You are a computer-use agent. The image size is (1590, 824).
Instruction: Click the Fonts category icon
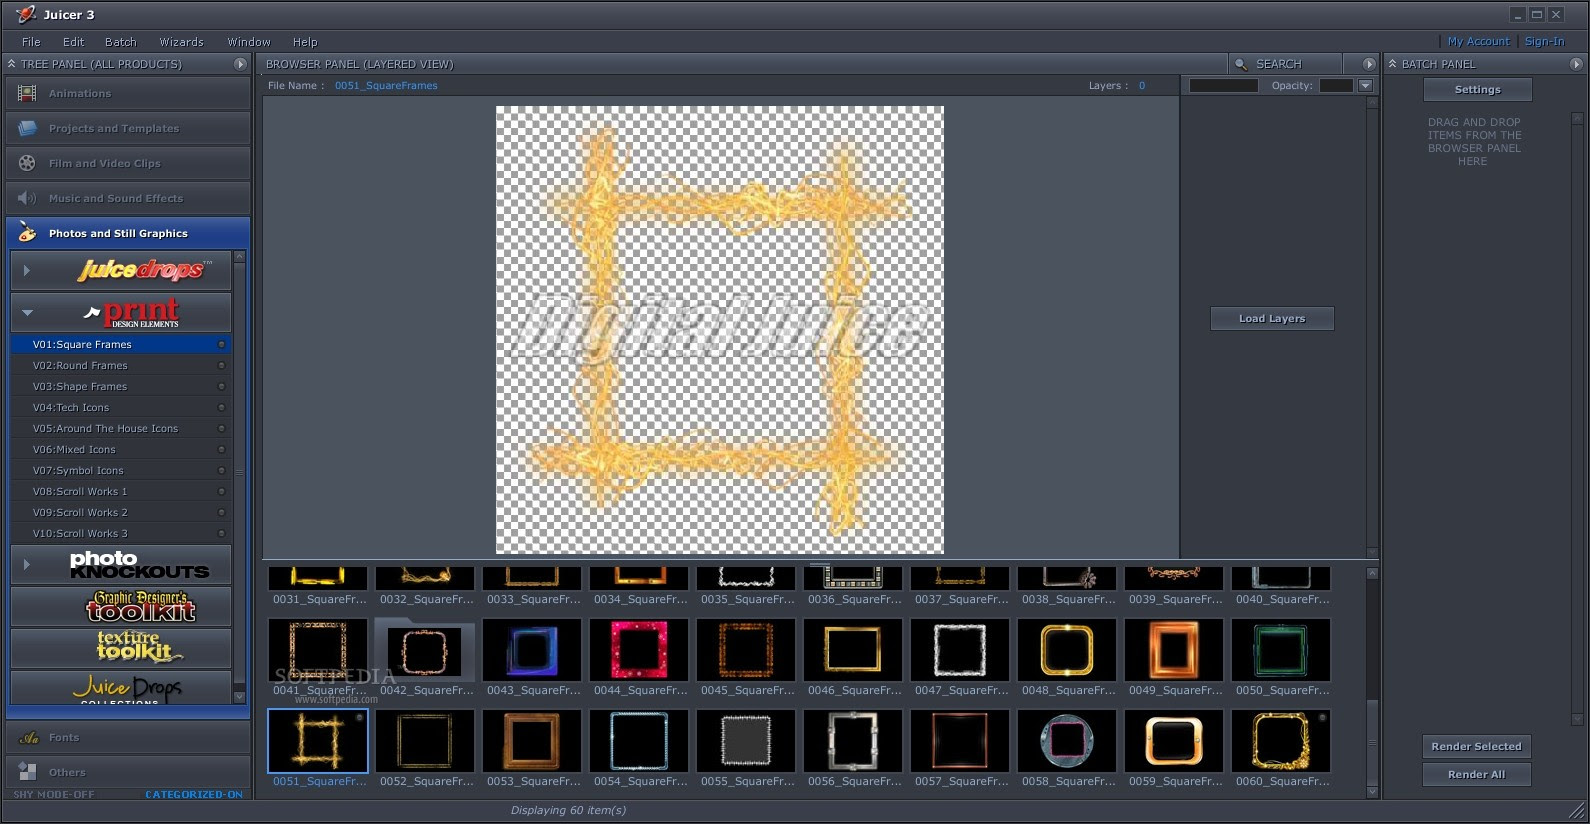click(29, 737)
